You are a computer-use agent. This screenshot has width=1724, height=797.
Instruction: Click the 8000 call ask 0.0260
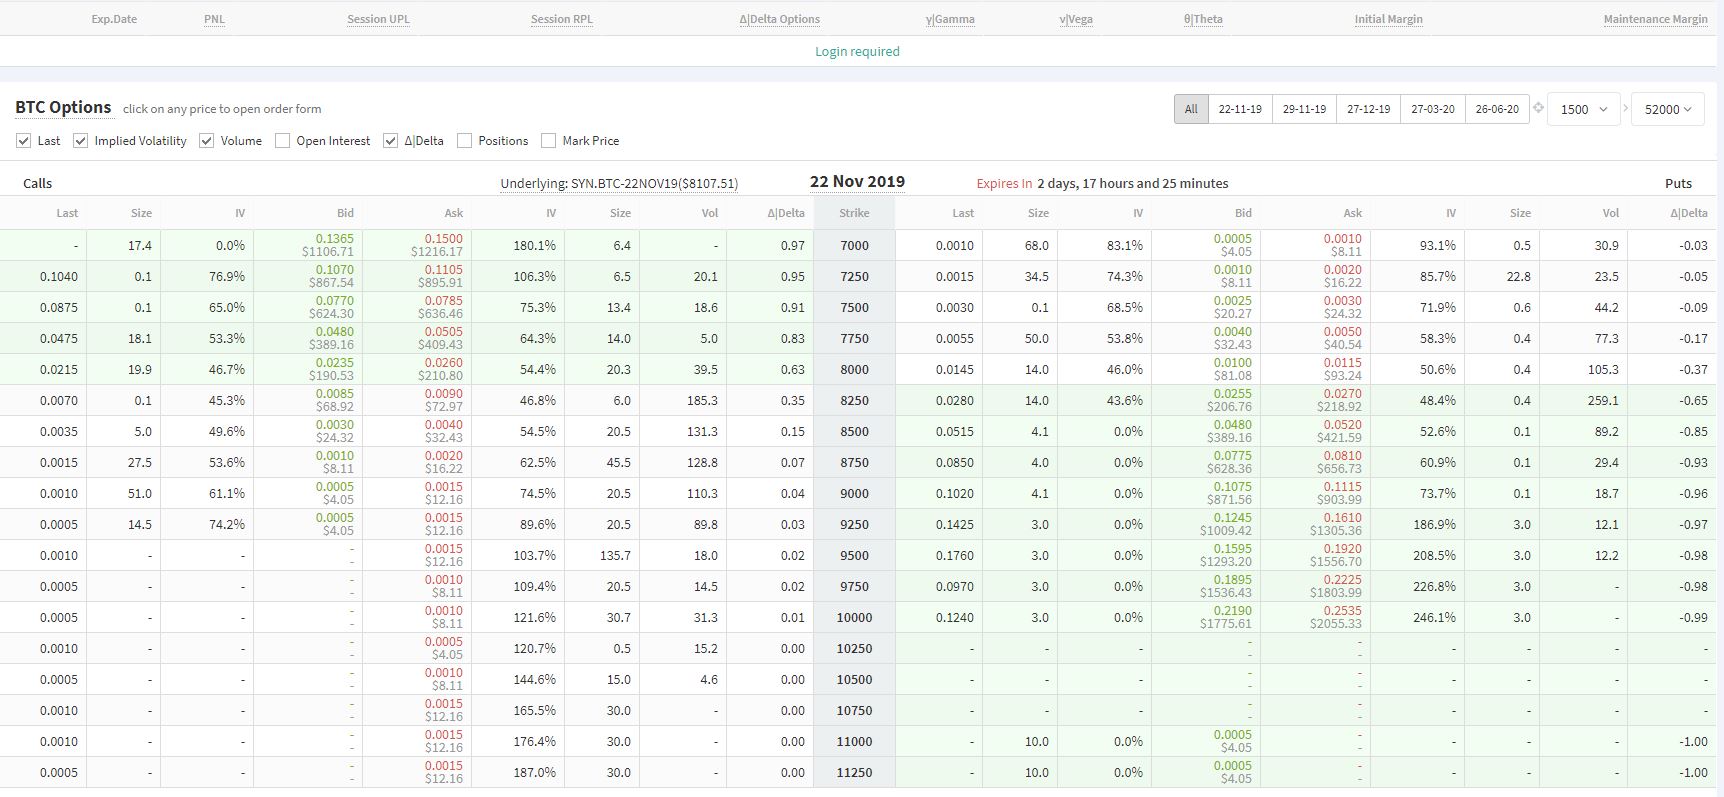tap(443, 363)
